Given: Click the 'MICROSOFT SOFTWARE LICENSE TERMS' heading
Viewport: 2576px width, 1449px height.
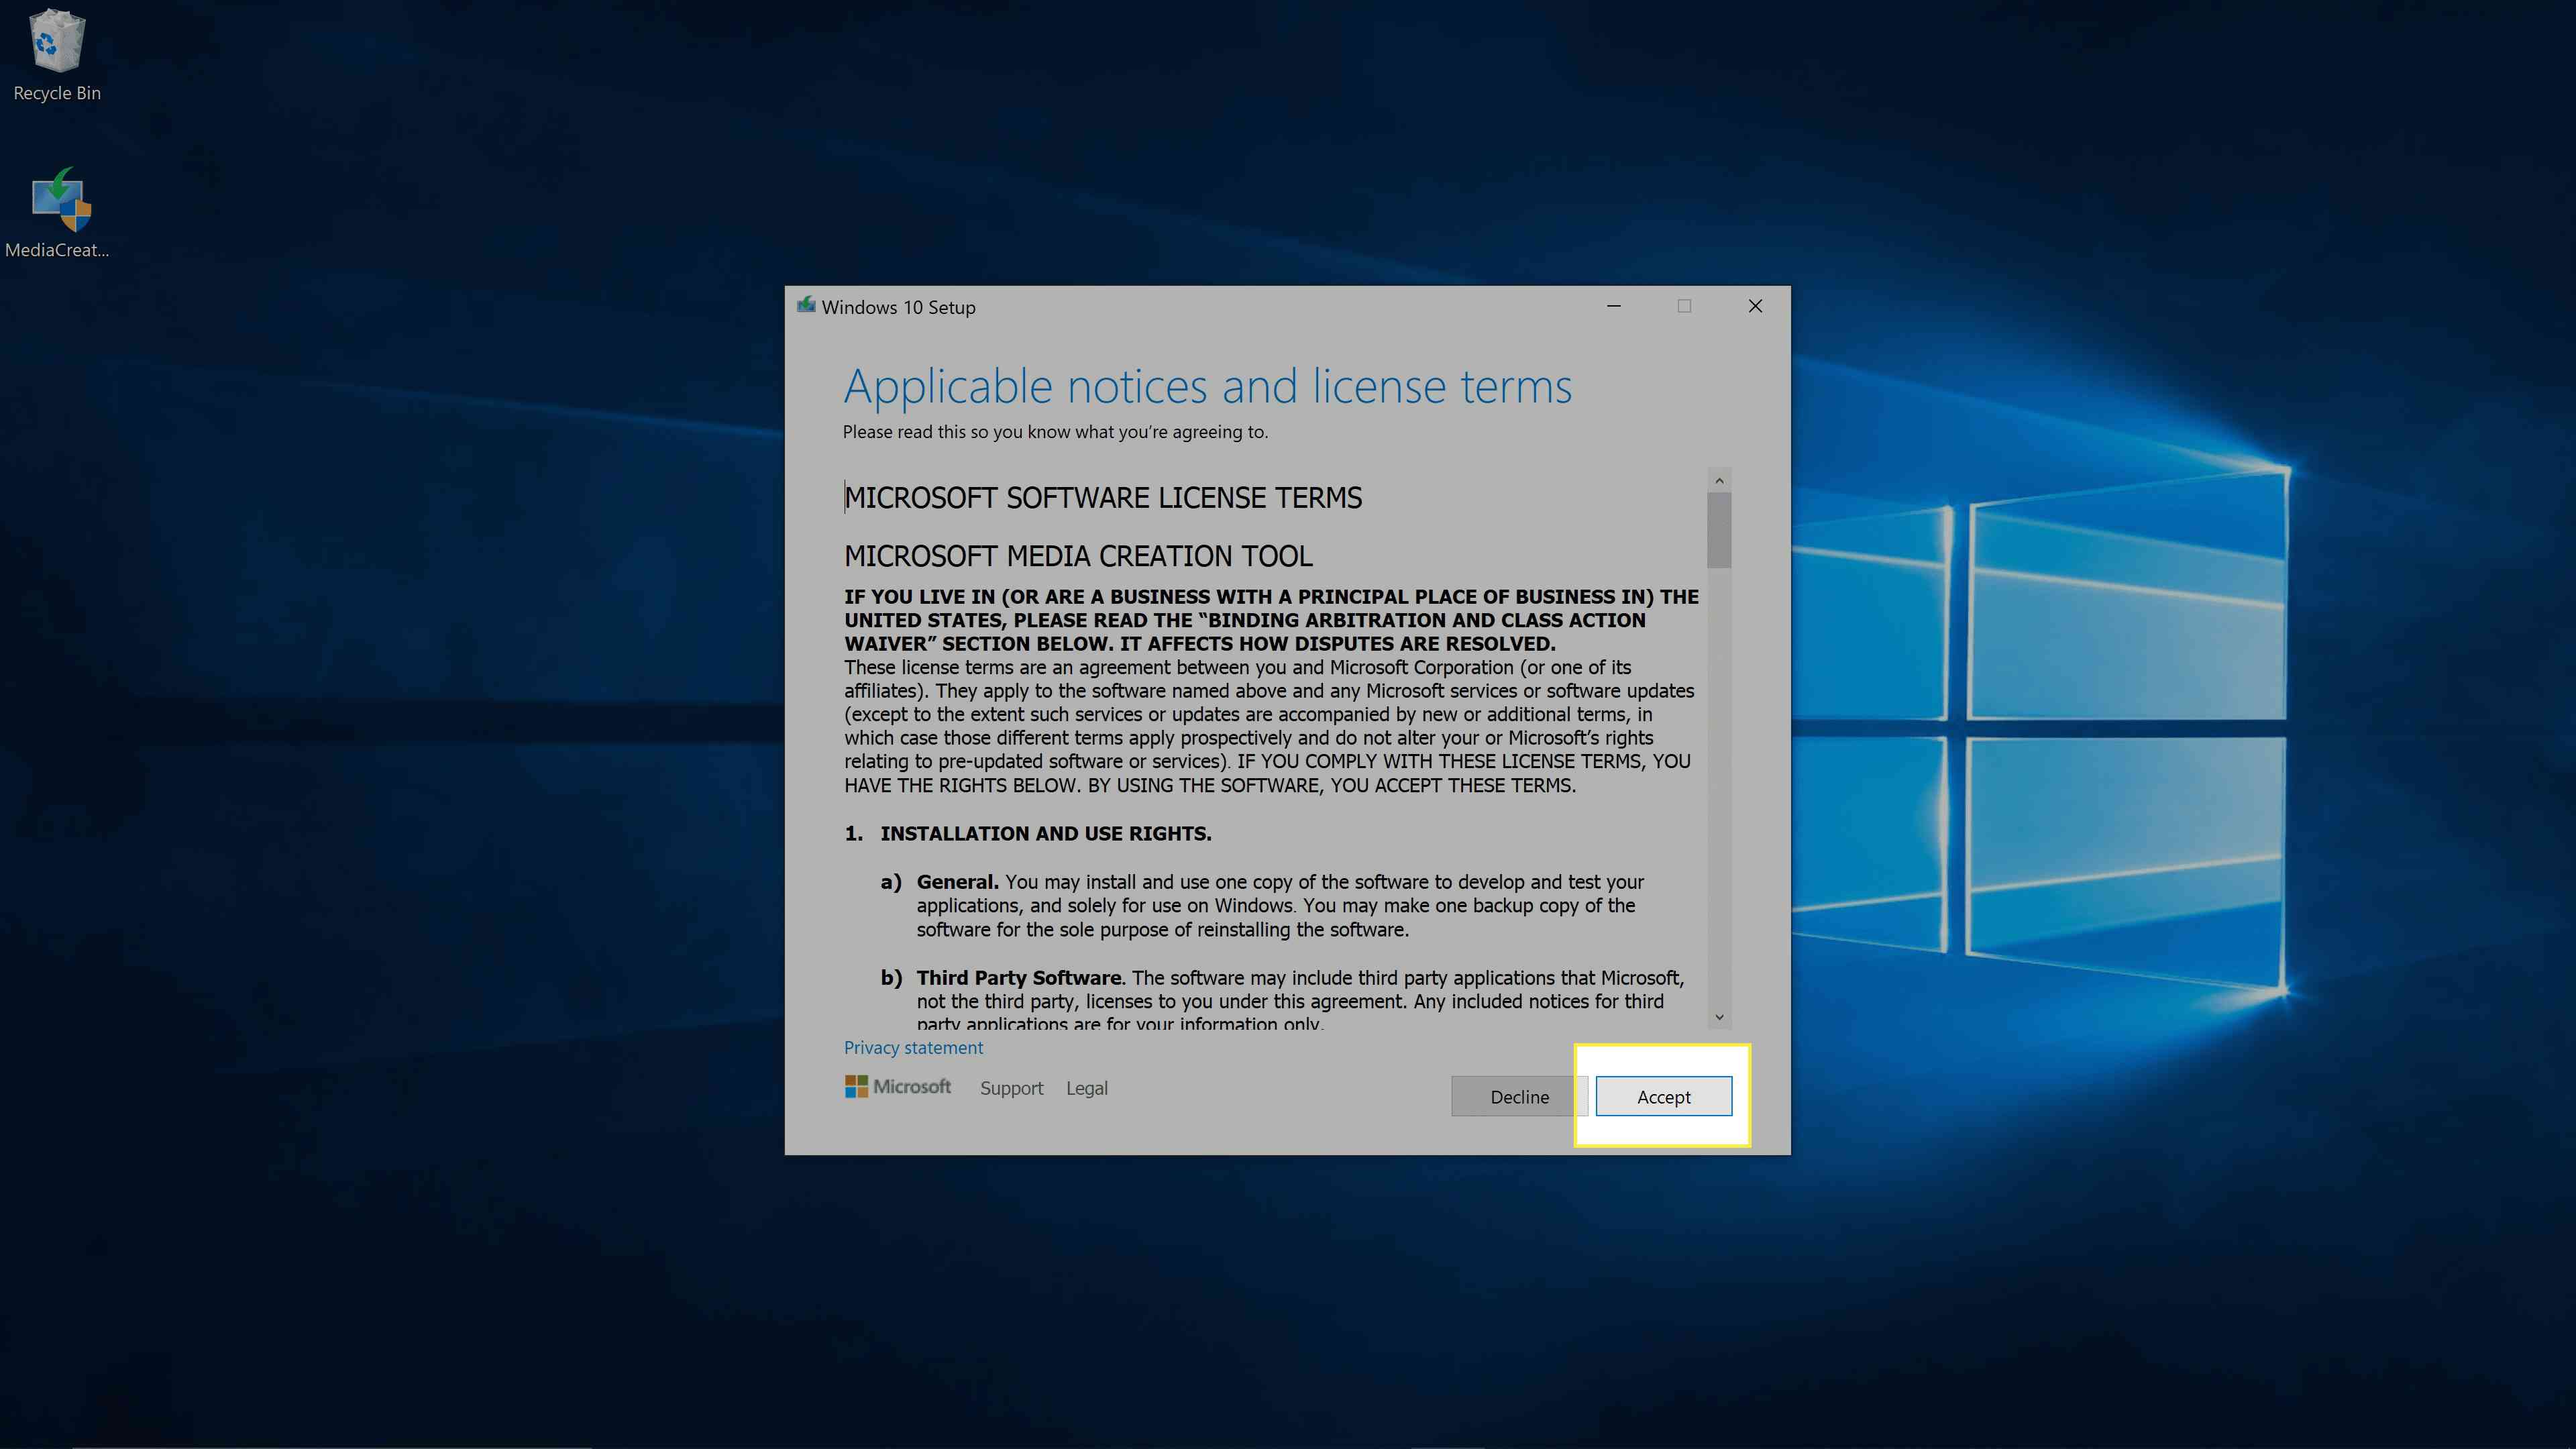Looking at the screenshot, I should [1103, 498].
